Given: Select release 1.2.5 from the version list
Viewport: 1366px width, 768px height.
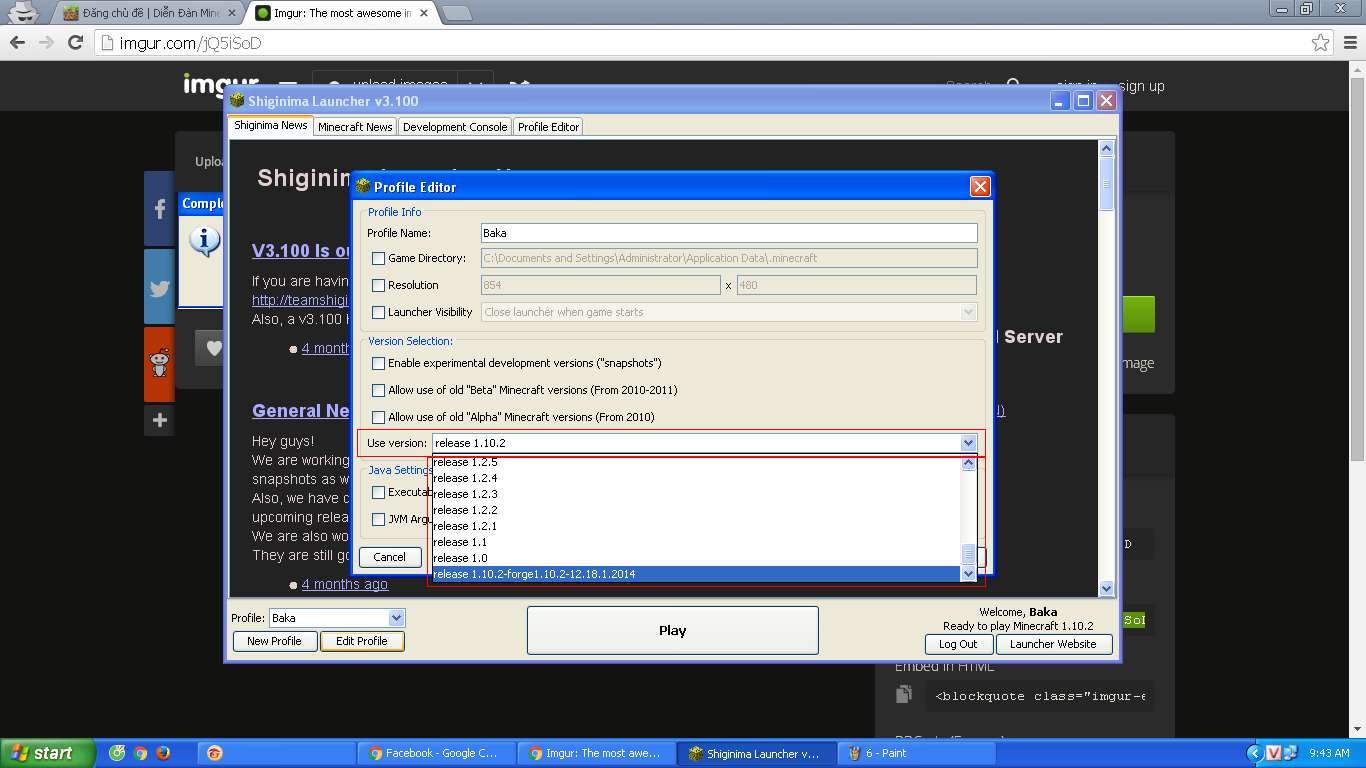Looking at the screenshot, I should click(694, 462).
